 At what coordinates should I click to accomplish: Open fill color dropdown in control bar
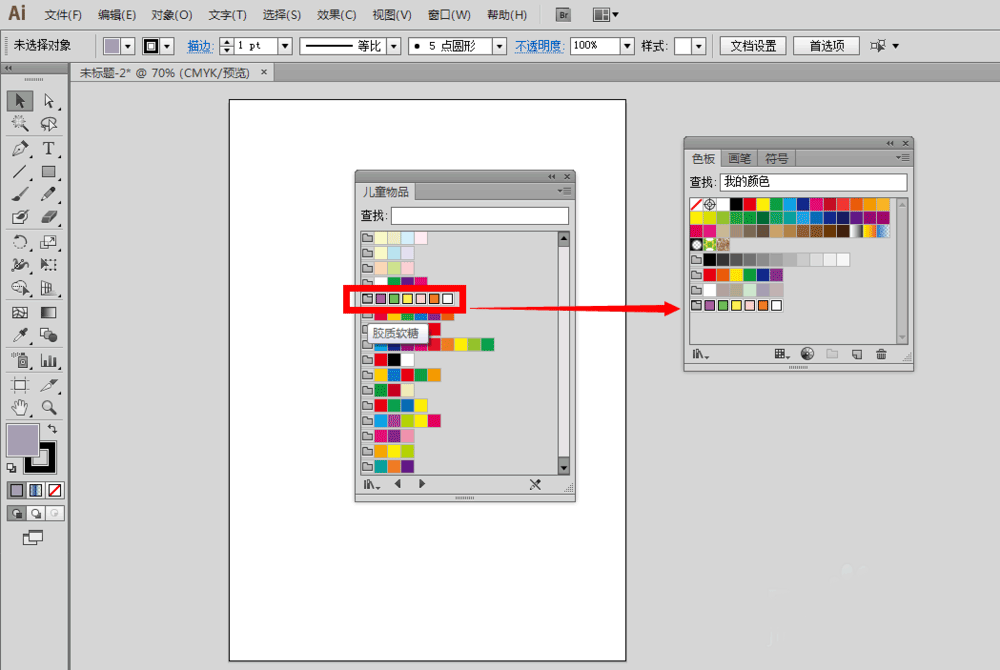pyautogui.click(x=128, y=46)
